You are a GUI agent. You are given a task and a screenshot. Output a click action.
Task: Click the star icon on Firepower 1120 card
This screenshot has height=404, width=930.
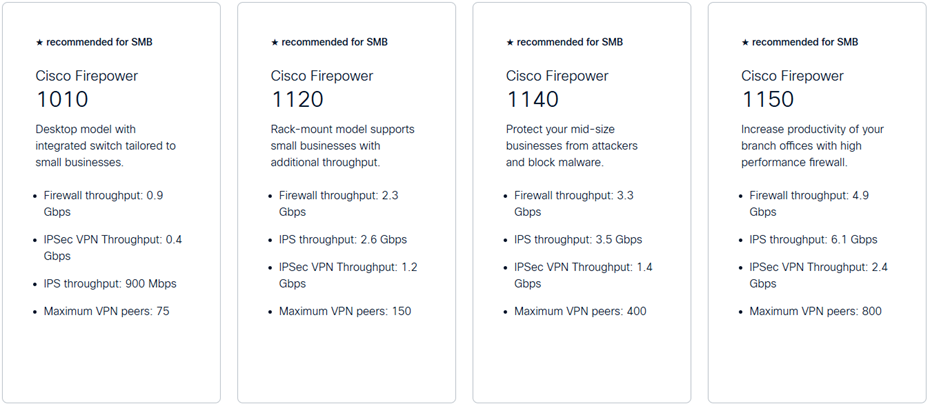275,42
